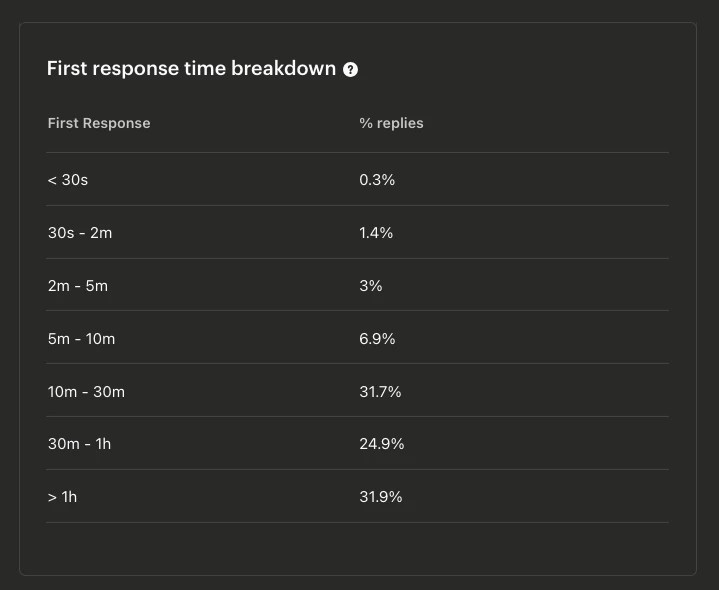Select the > 1h row label

62,497
